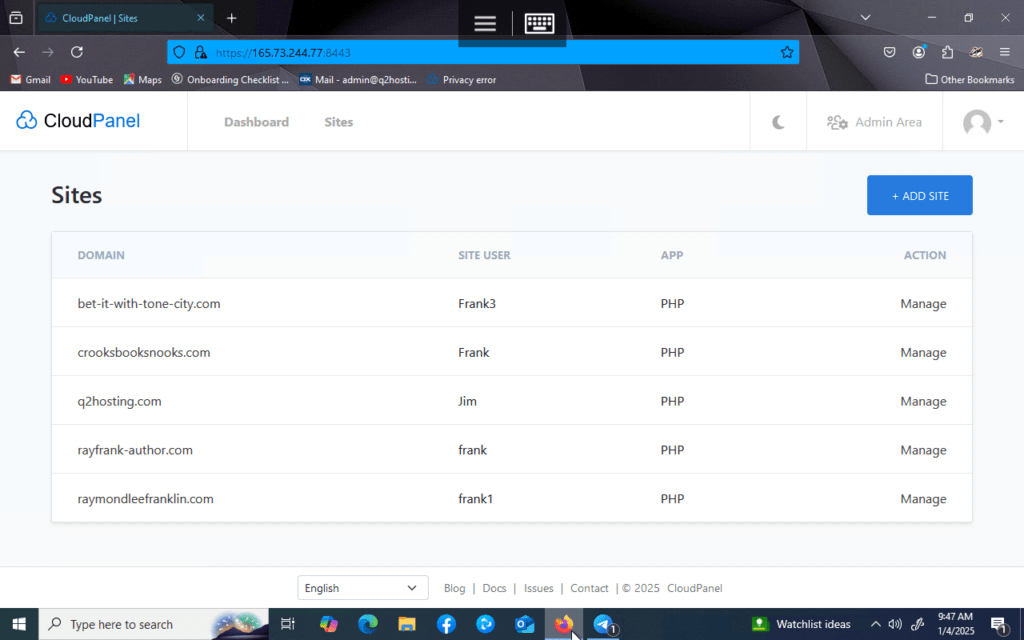
Task: Open the list all tabs chevron
Action: tap(865, 18)
